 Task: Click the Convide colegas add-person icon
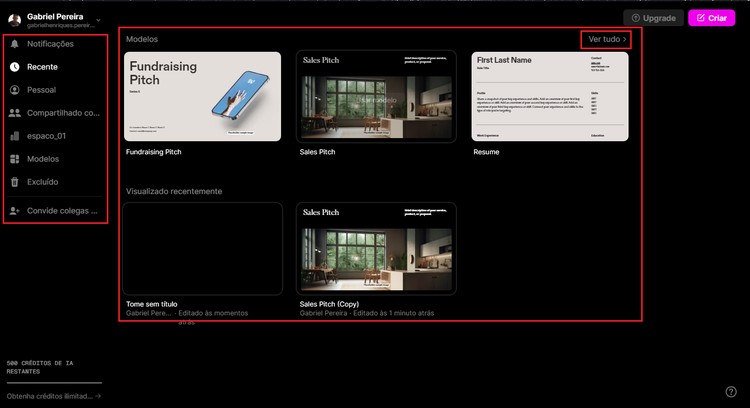[15, 210]
